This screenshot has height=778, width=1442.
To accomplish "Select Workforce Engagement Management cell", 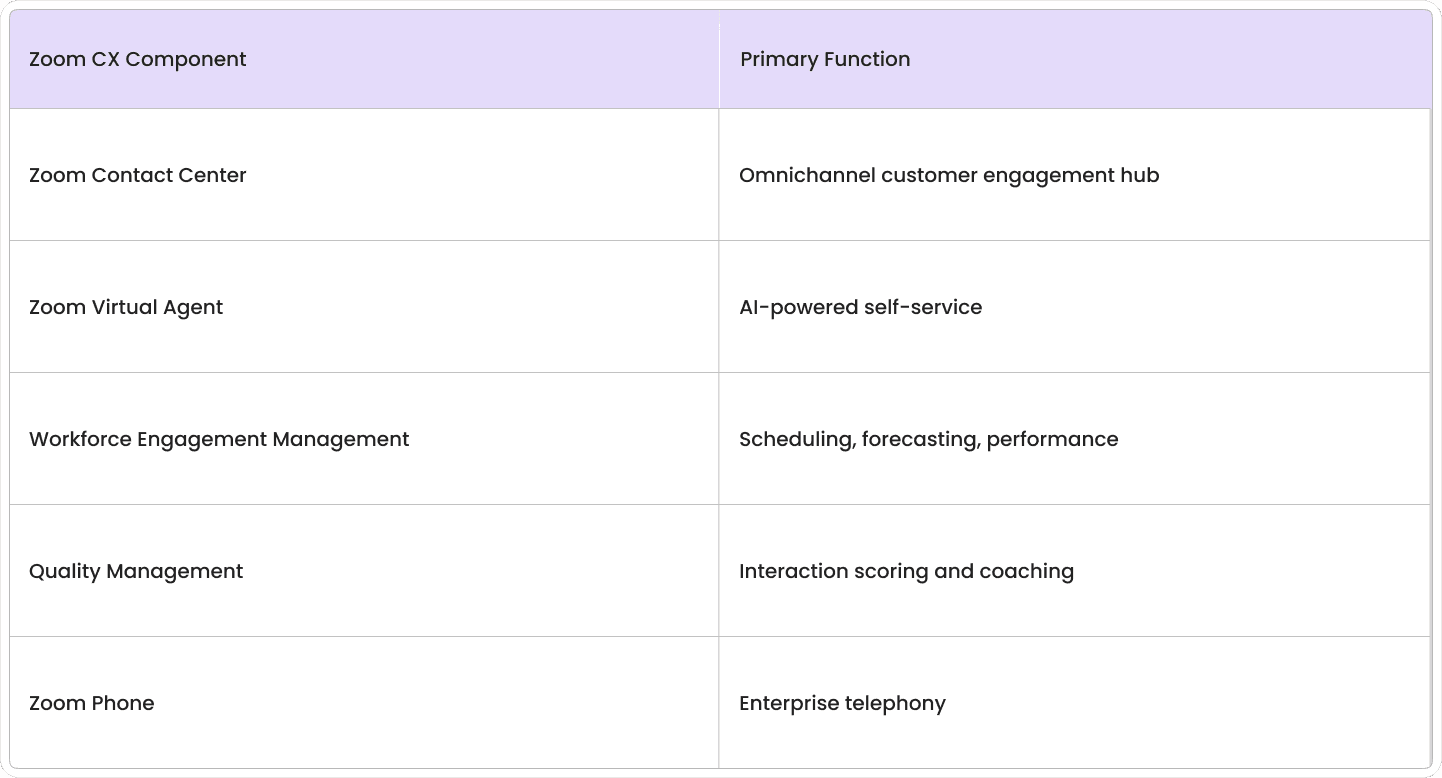I will [364, 439].
